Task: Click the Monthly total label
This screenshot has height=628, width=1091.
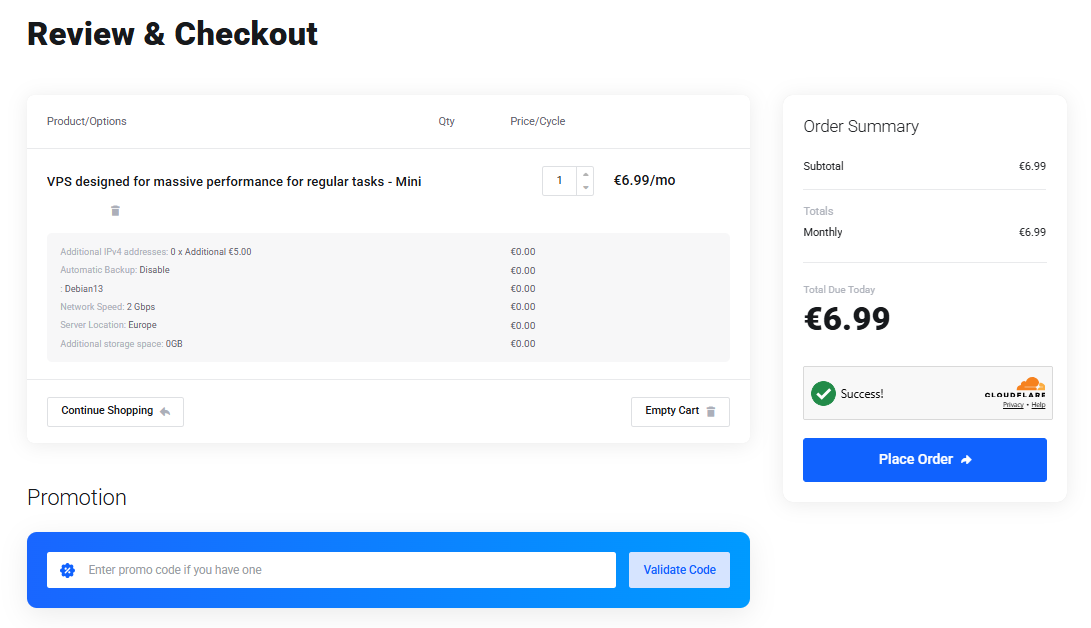Action: [x=822, y=232]
